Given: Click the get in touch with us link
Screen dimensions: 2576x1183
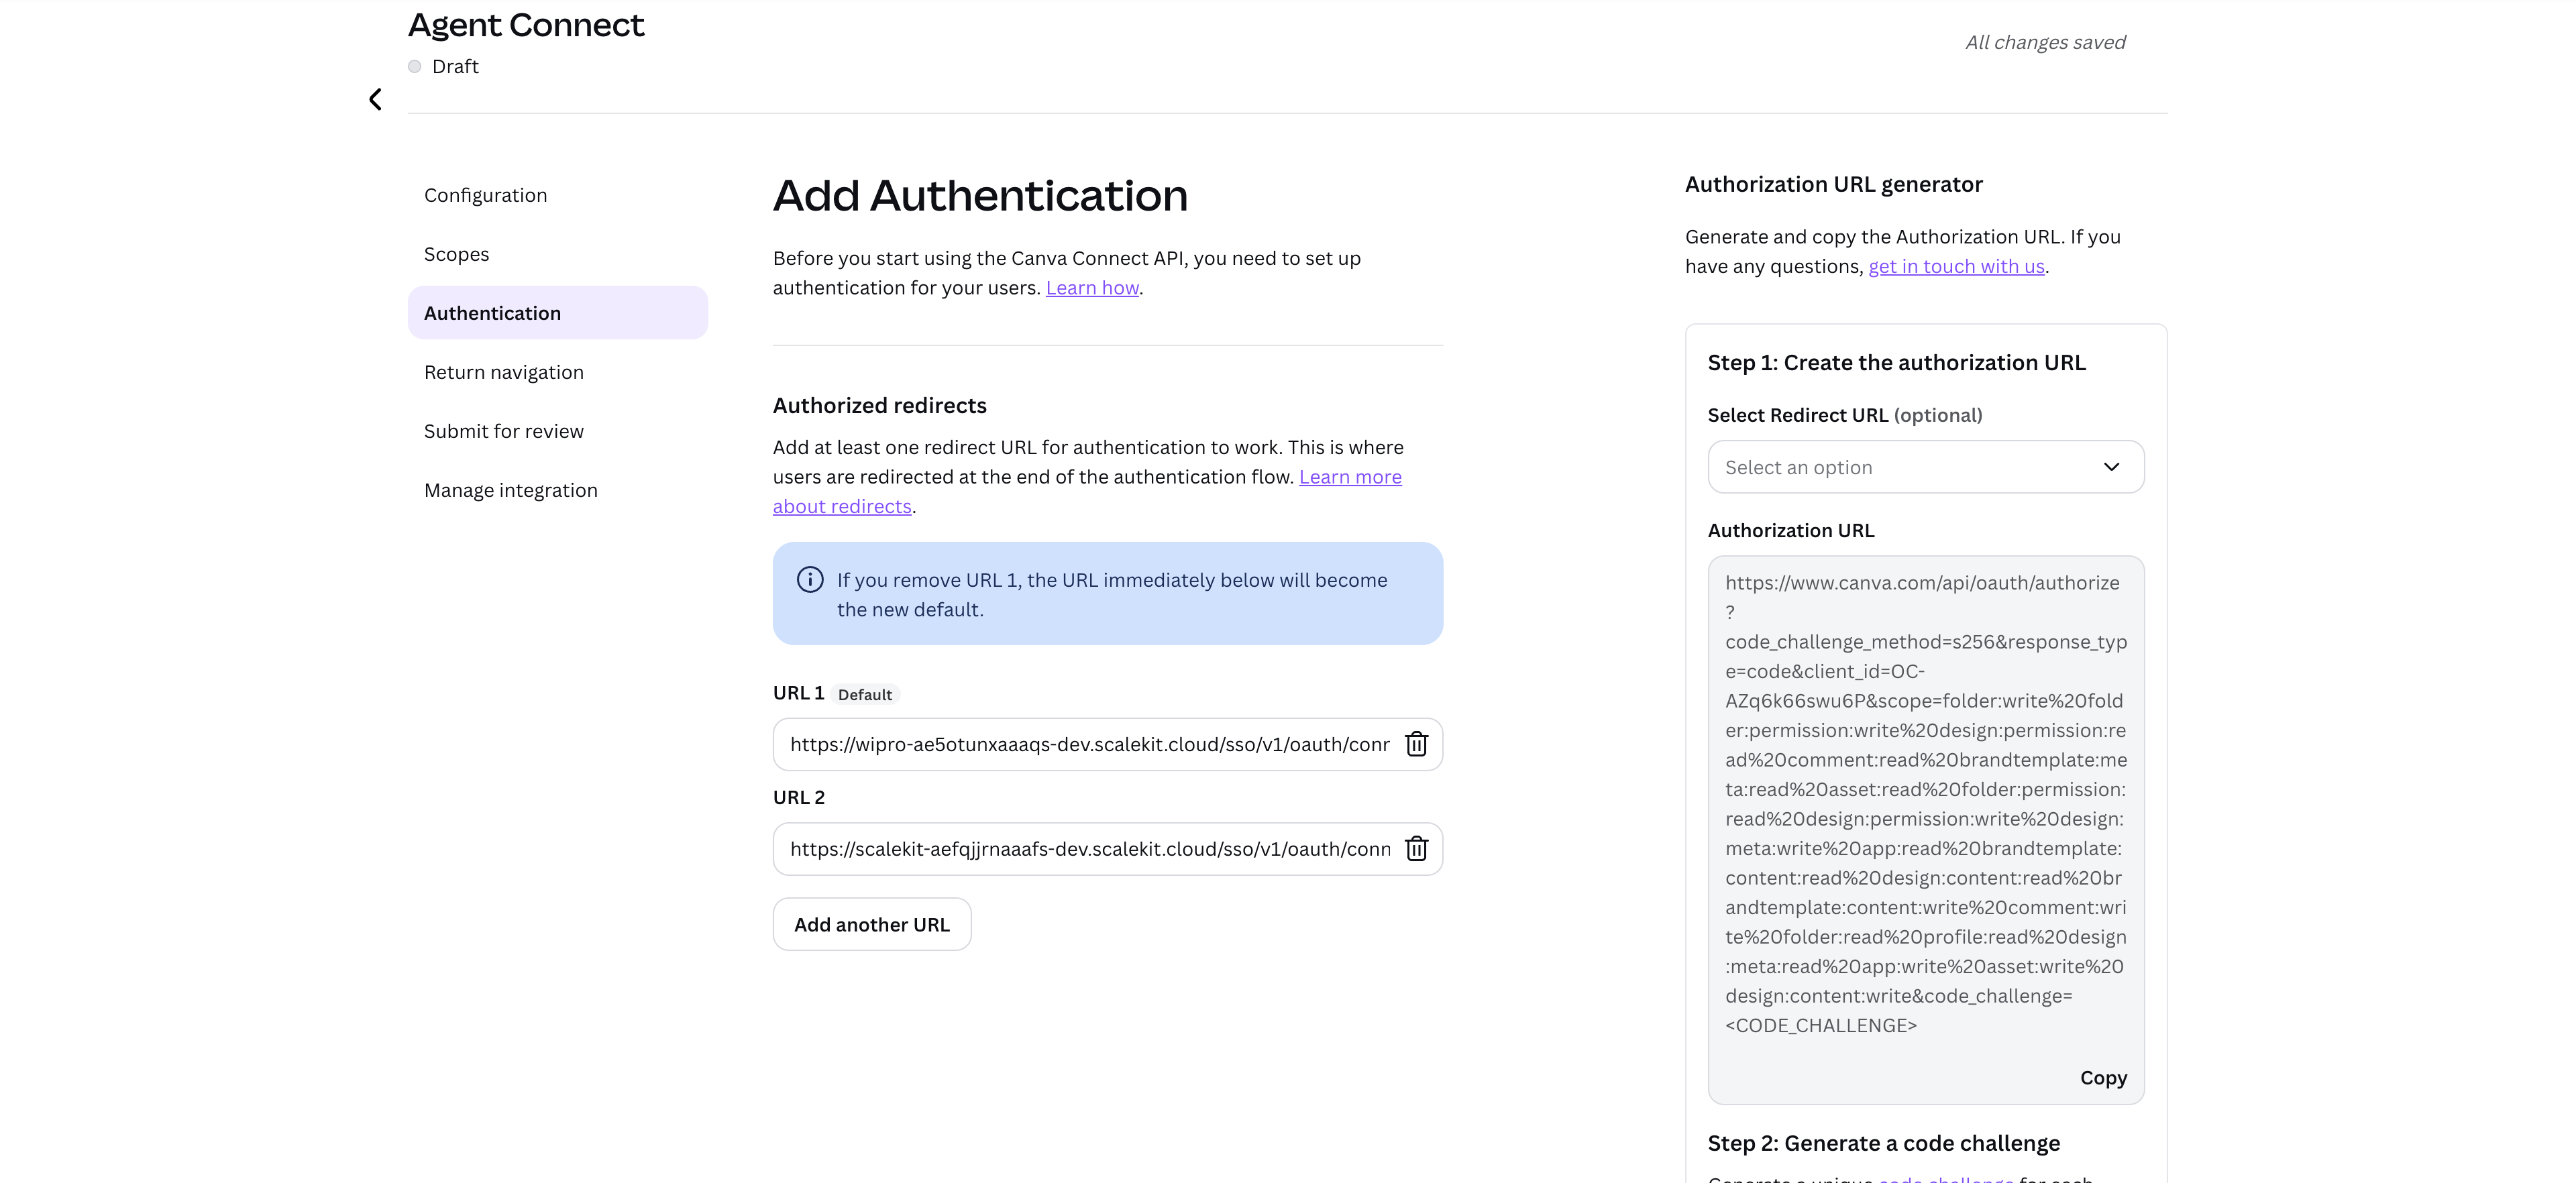Looking at the screenshot, I should point(1956,267).
